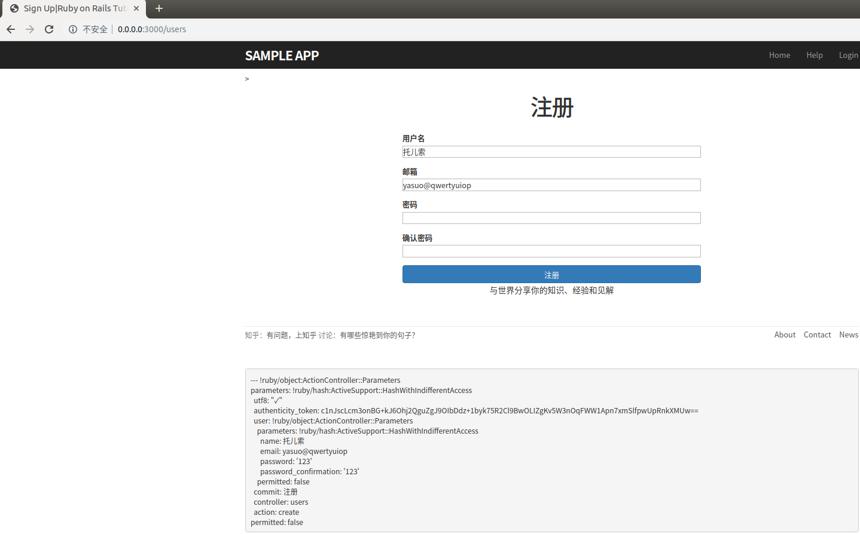
Task: Open the News footer link
Action: pyautogui.click(x=848, y=334)
